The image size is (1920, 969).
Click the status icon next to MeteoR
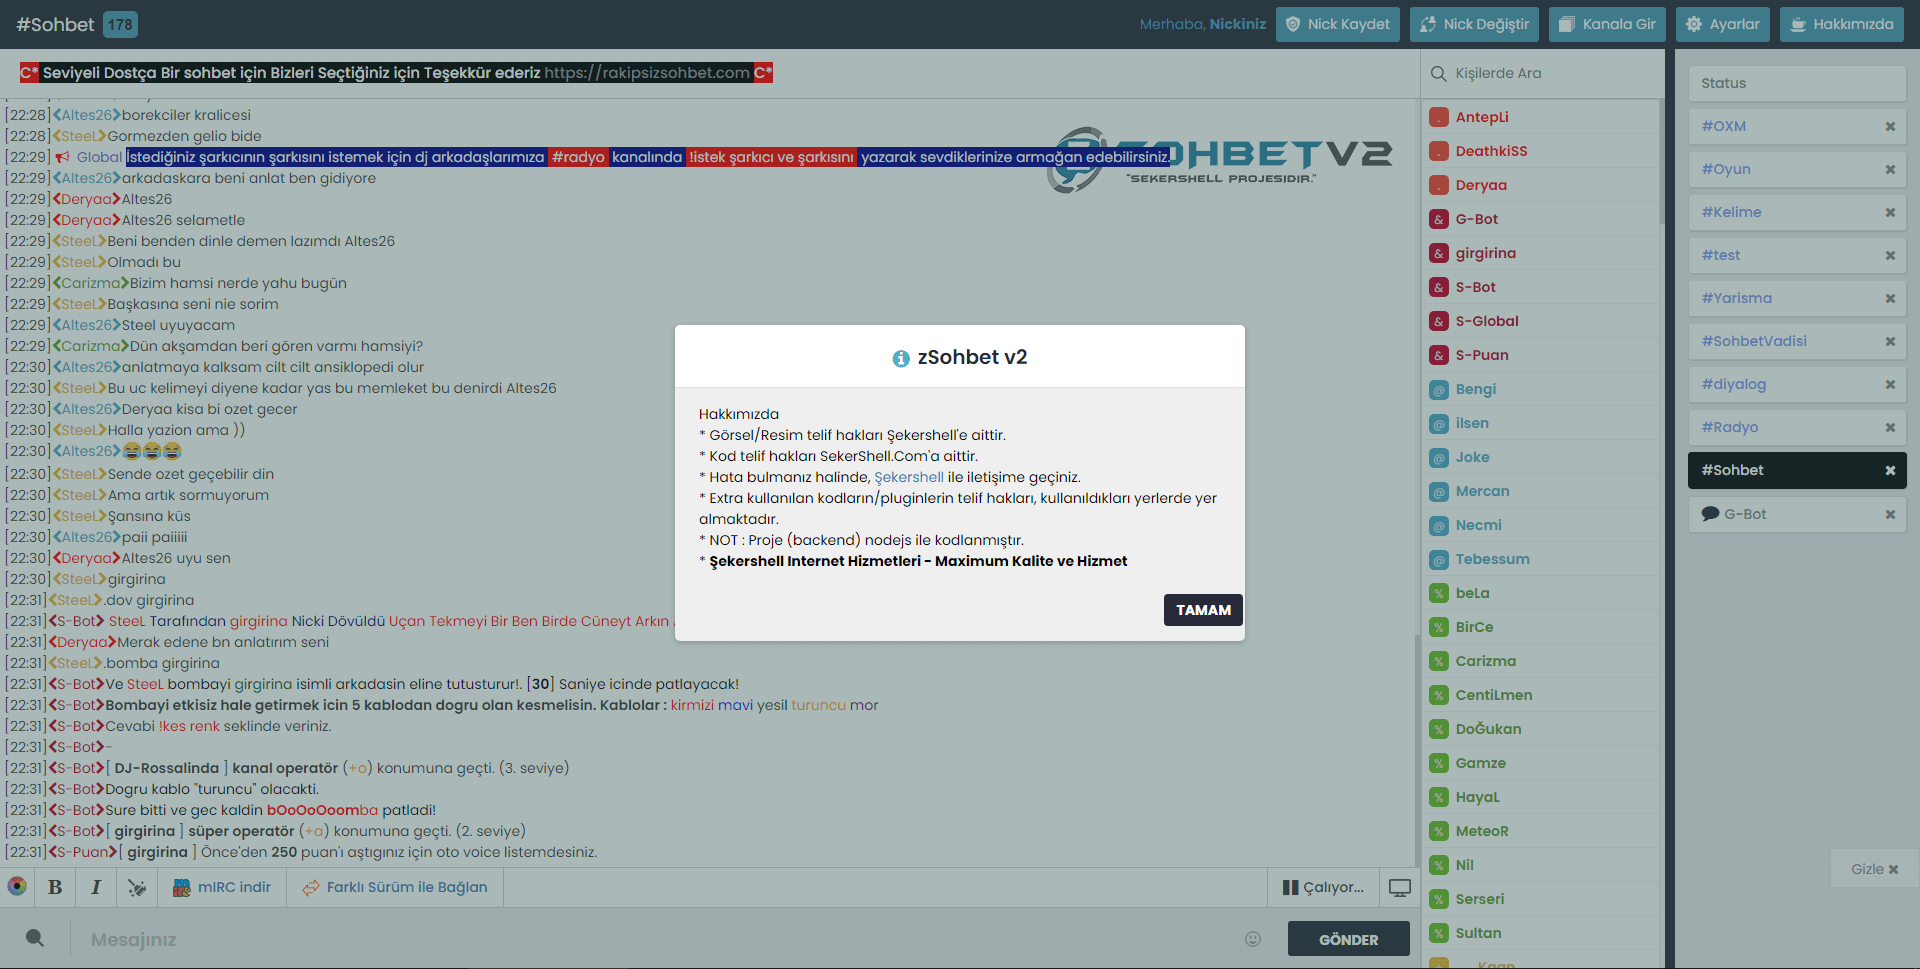[1439, 832]
